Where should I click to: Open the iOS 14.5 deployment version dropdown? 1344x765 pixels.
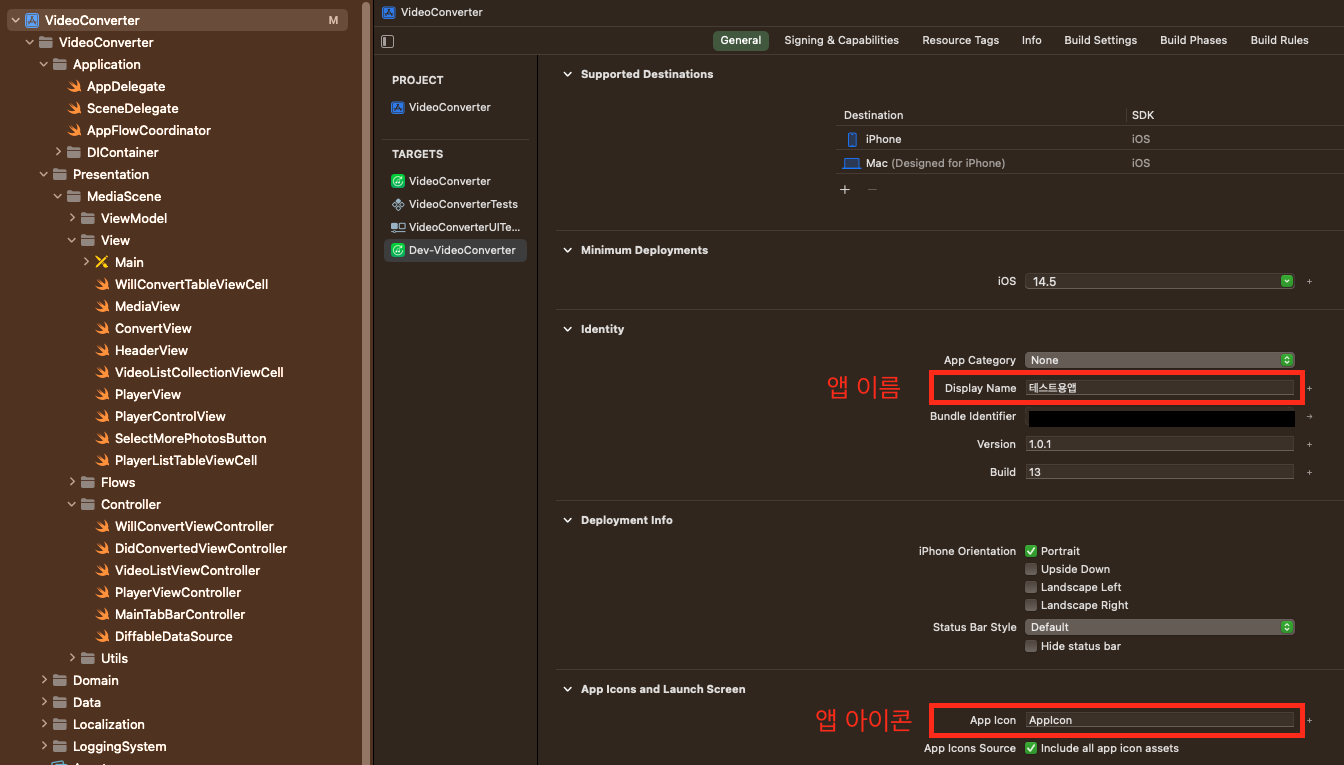point(1160,282)
